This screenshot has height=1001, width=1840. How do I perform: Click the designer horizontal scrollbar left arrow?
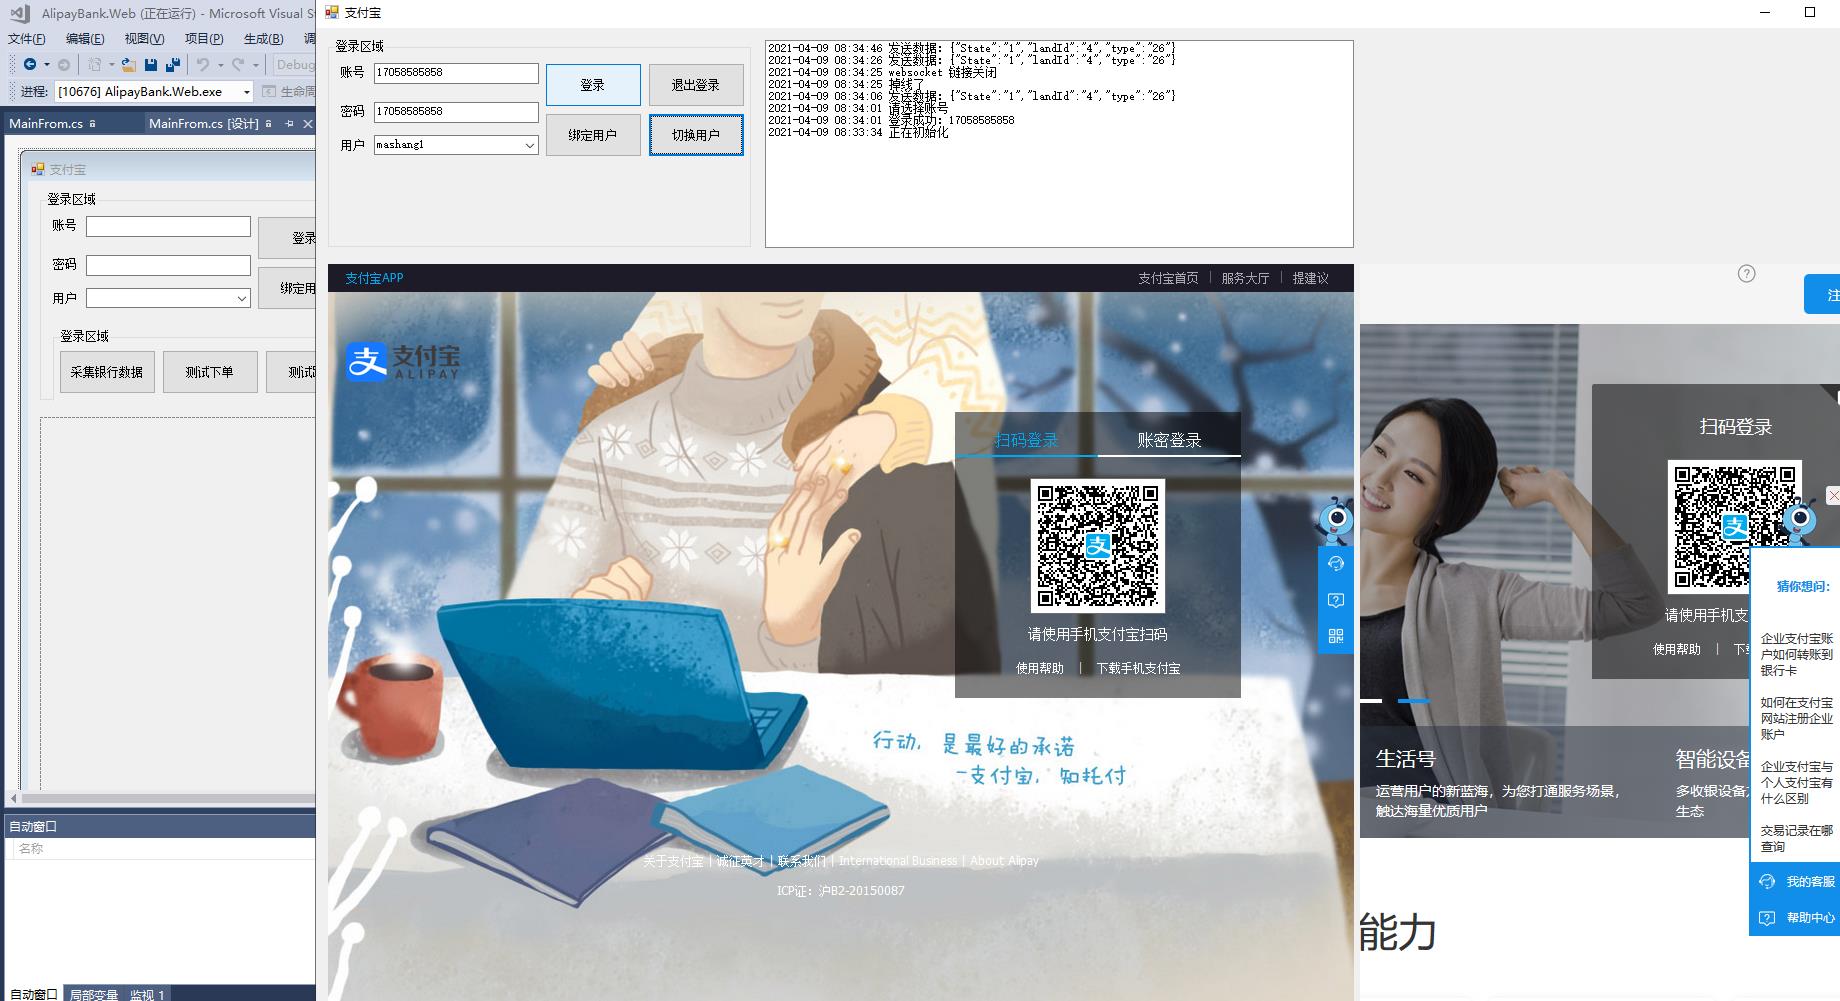(x=13, y=798)
